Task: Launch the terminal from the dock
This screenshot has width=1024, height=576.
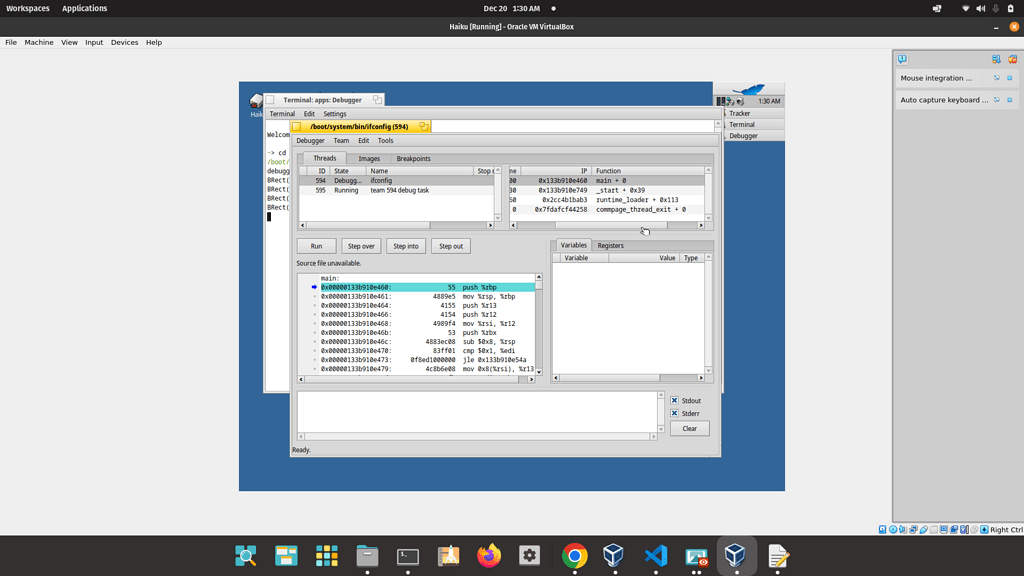Action: 408,556
